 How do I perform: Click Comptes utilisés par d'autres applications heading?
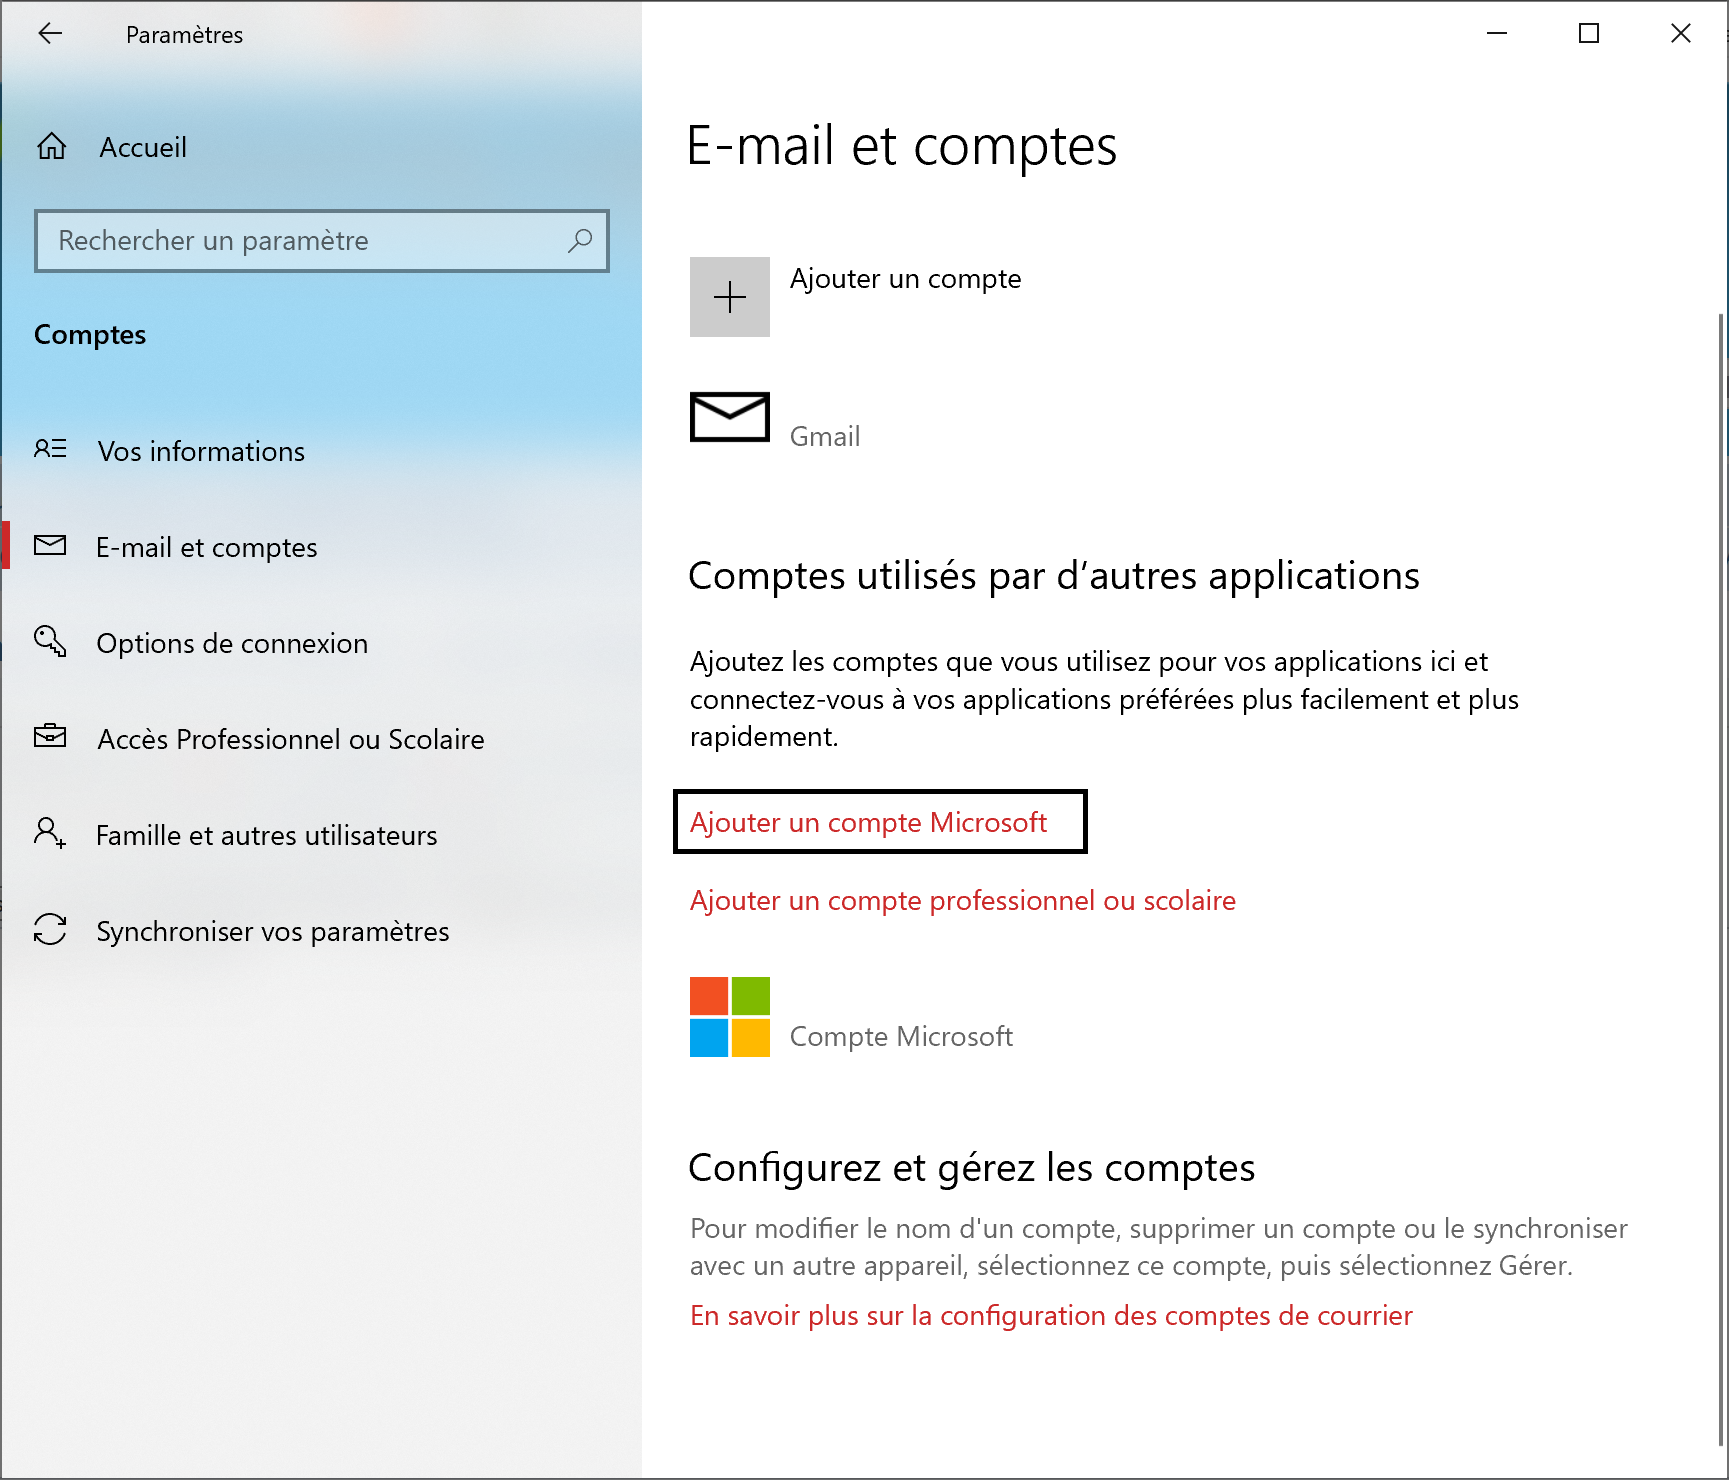[x=1054, y=576]
